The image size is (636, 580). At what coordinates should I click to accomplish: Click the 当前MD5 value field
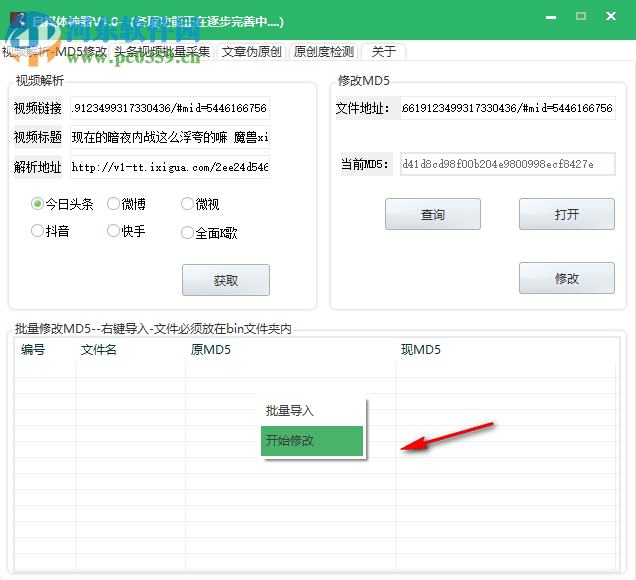pos(508,164)
